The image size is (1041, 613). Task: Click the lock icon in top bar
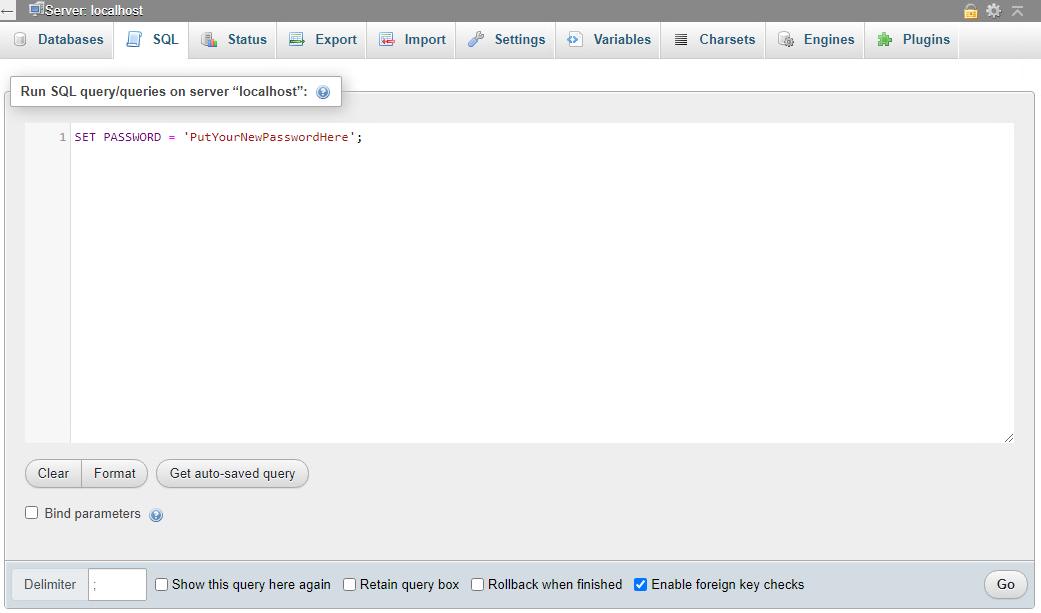point(970,10)
